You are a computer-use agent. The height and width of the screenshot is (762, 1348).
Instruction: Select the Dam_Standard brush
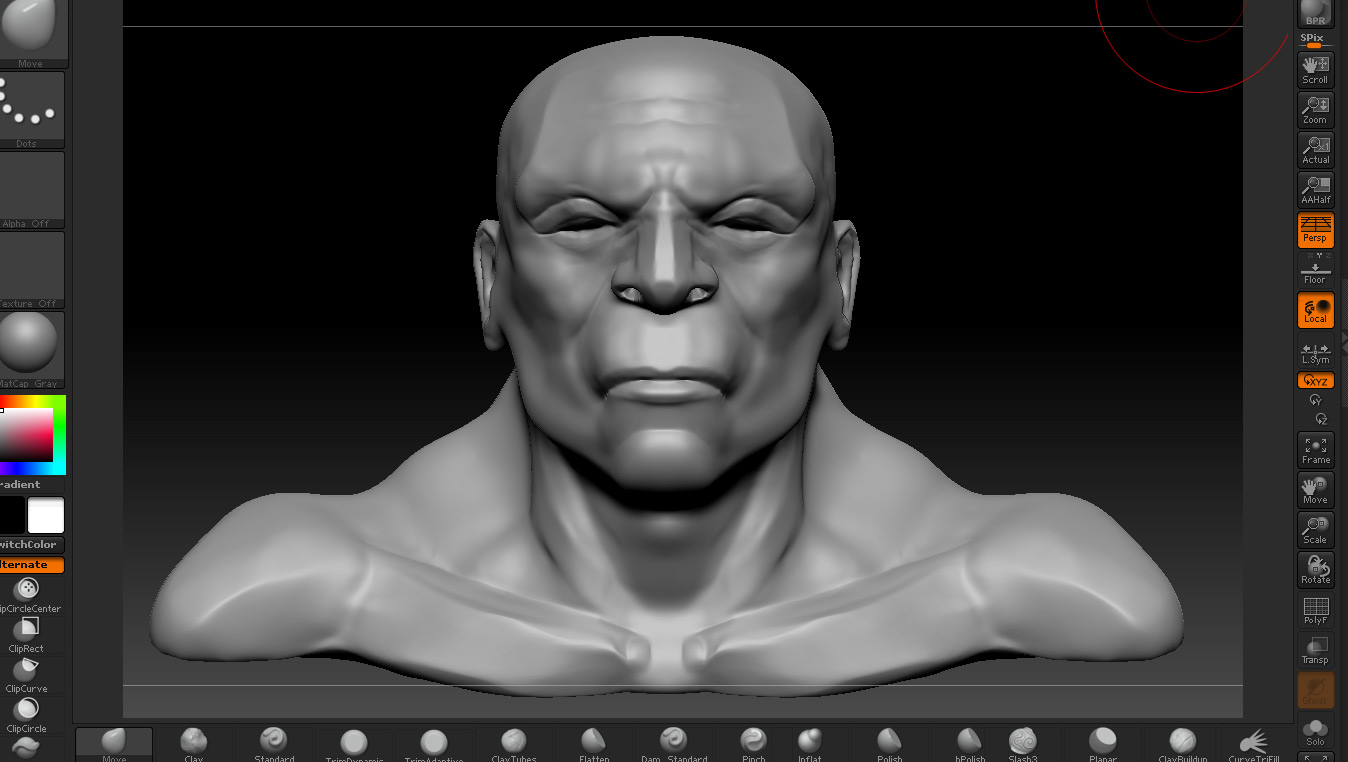click(674, 744)
